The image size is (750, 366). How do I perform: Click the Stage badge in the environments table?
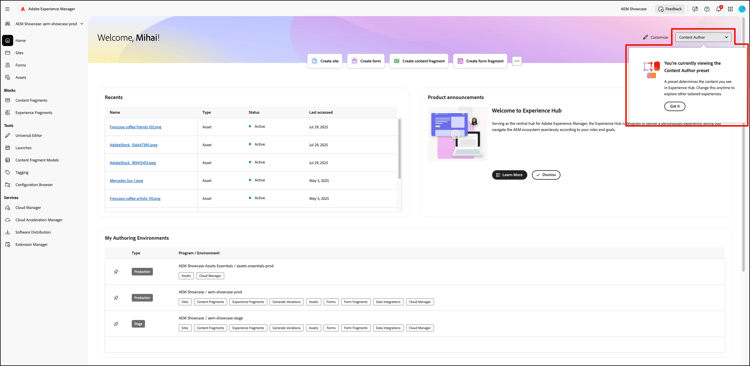(x=138, y=323)
